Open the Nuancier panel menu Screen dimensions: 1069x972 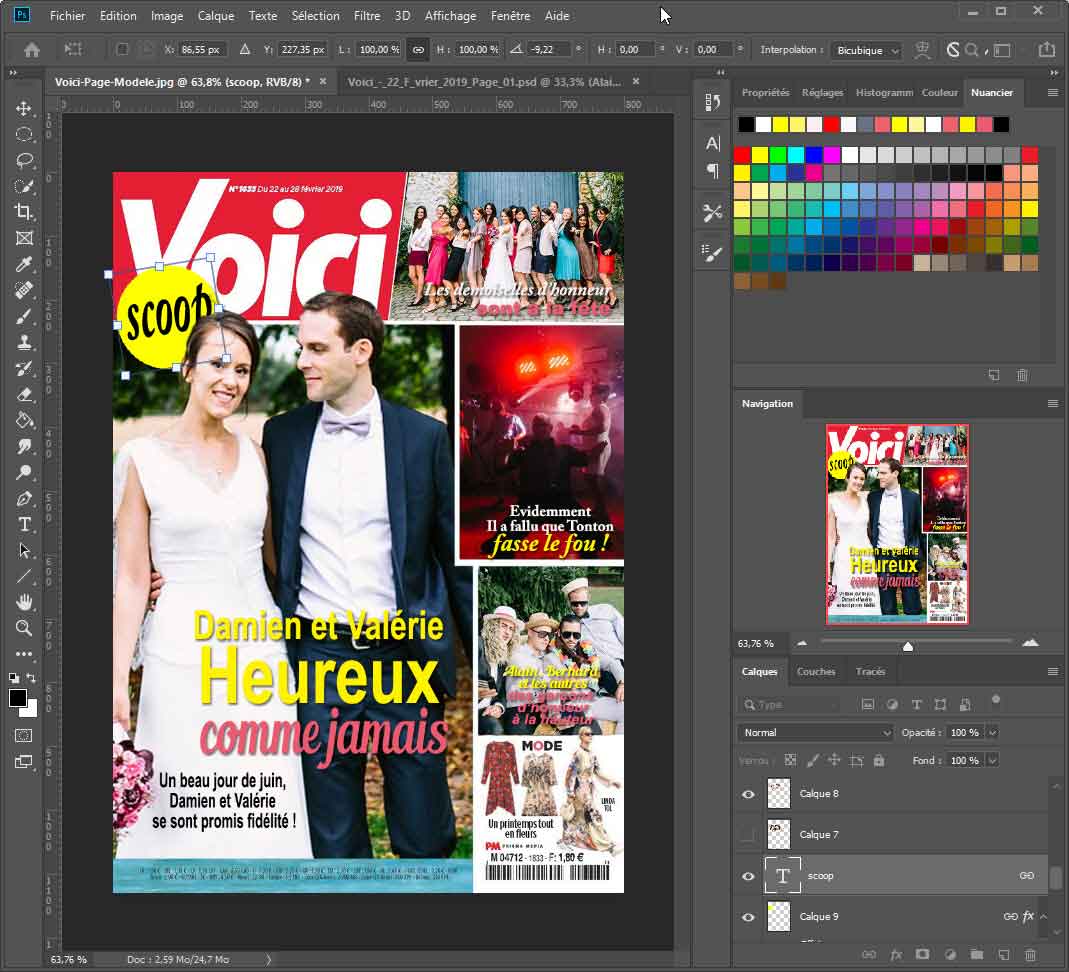[x=1053, y=93]
